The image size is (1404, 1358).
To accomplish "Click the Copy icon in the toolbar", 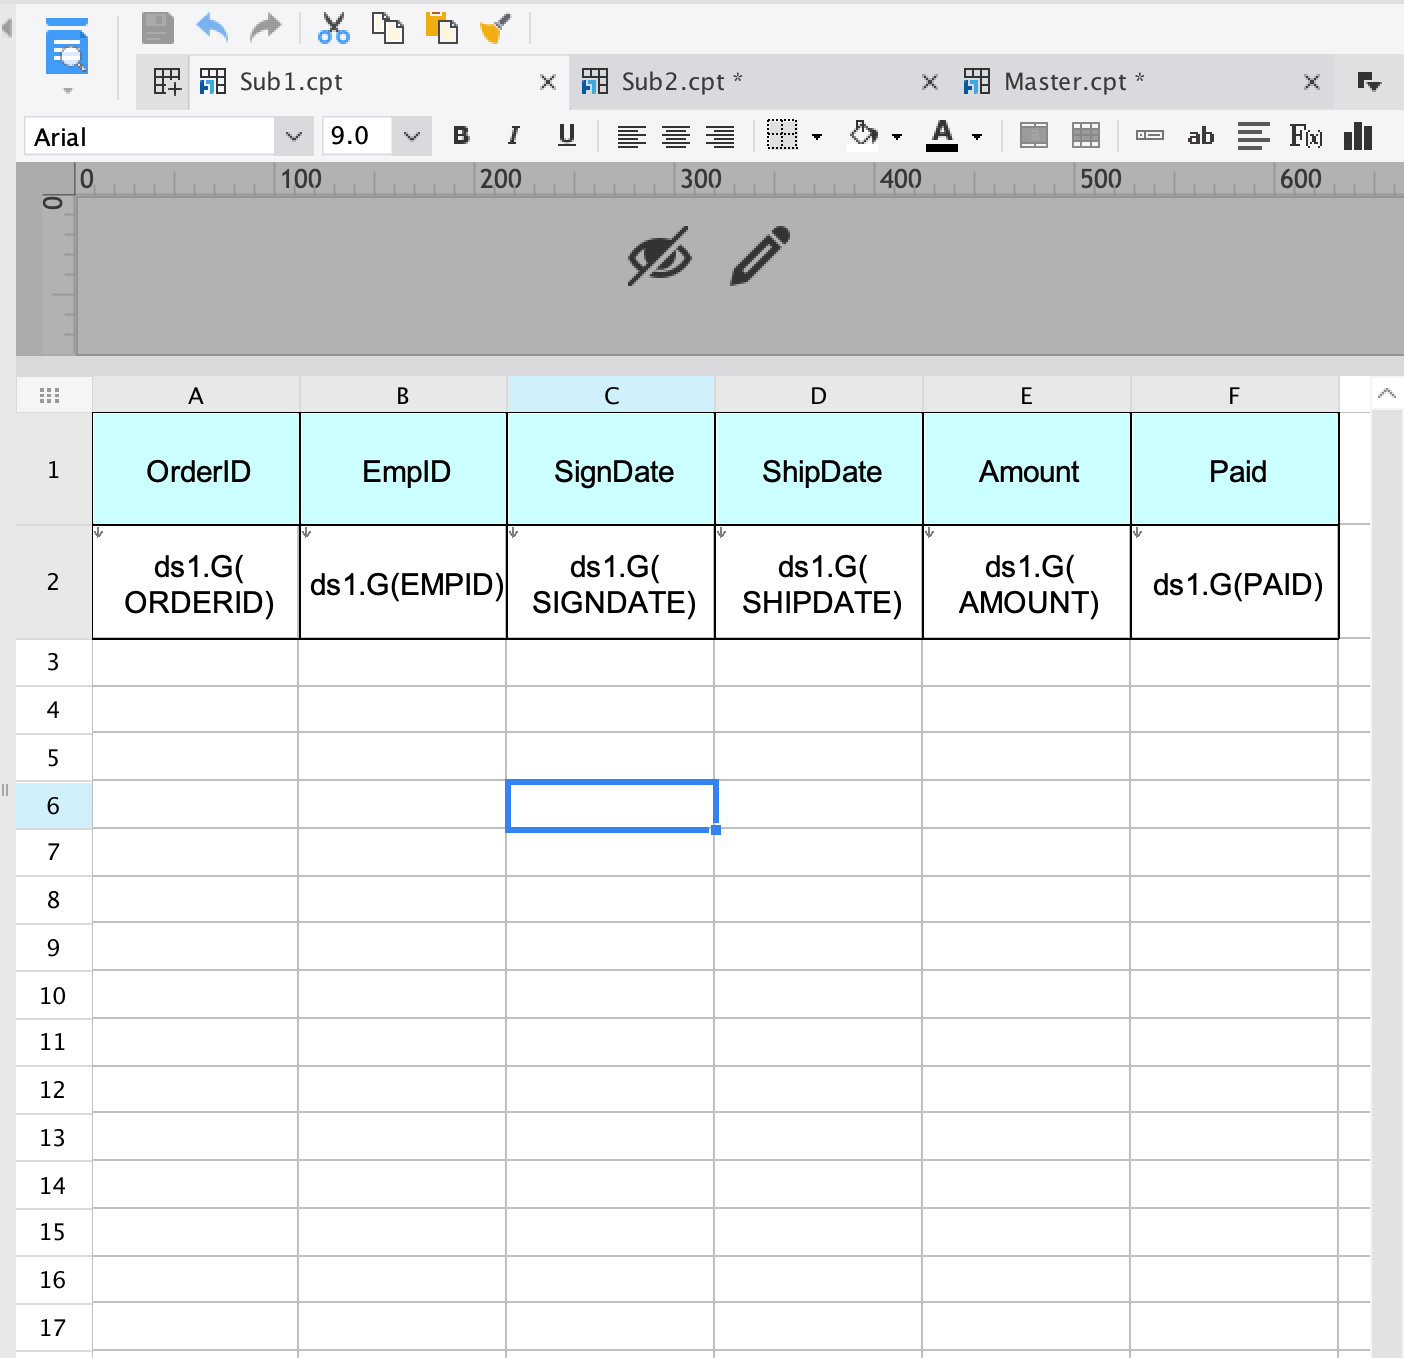I will click(388, 27).
